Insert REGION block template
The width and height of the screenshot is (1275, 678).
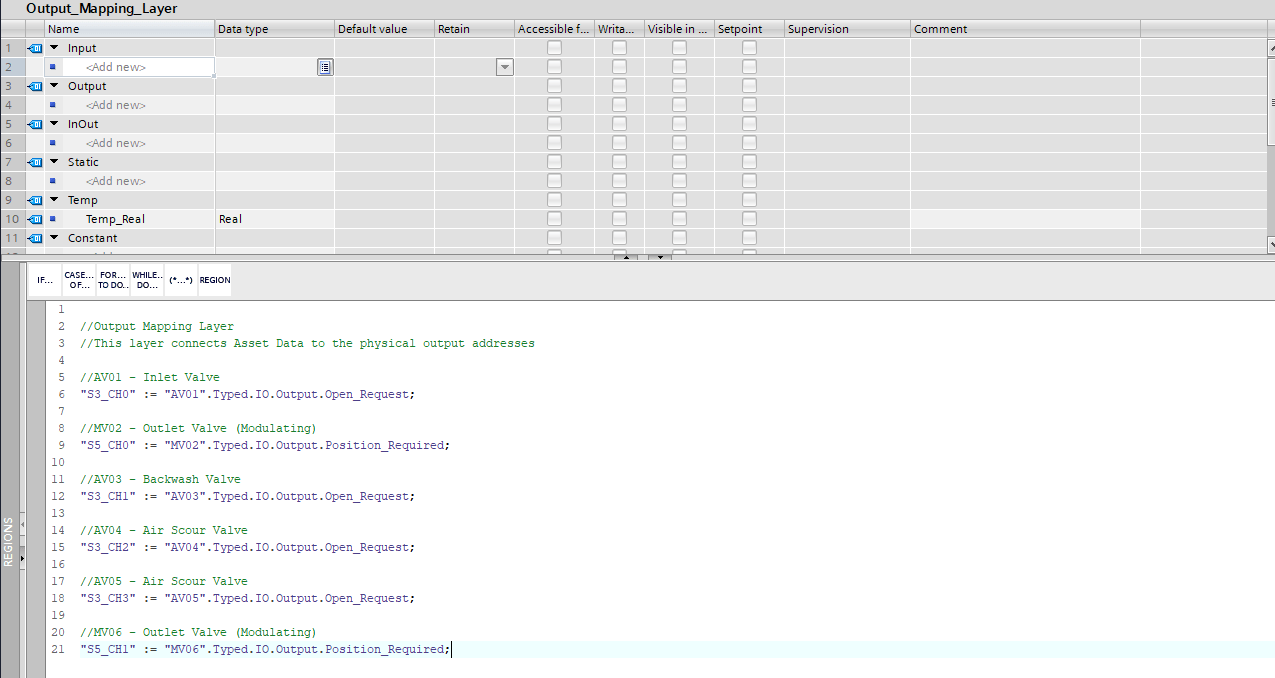click(215, 281)
